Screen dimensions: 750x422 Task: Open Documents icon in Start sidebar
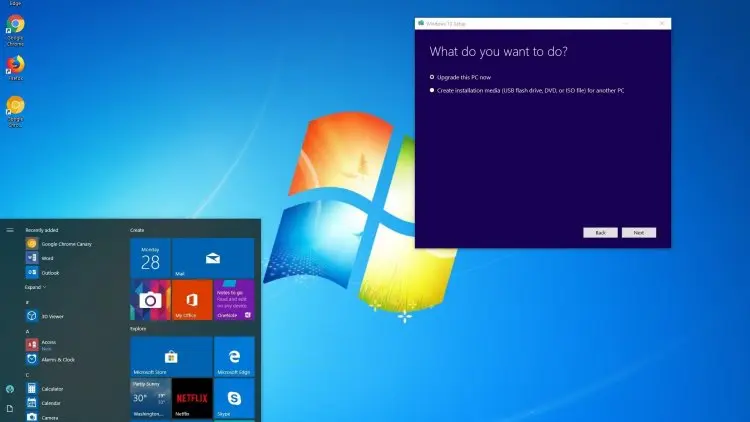[10, 409]
